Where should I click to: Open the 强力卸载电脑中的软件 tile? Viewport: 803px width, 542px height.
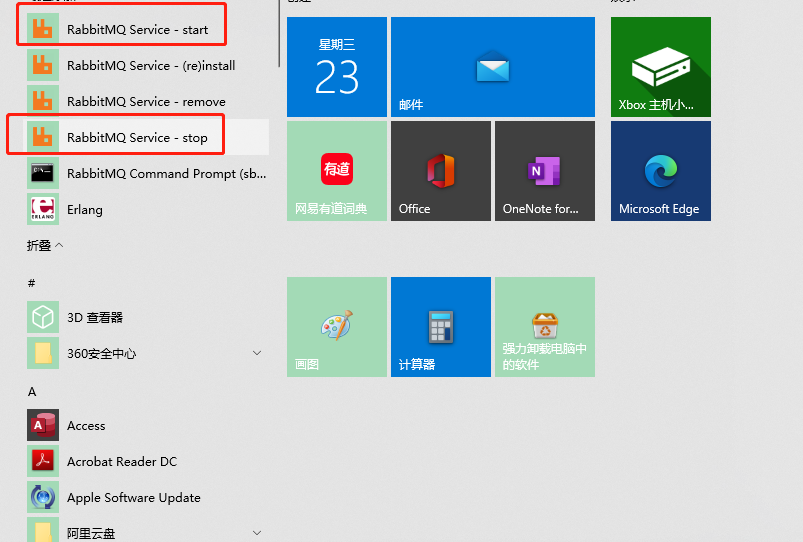pos(545,327)
